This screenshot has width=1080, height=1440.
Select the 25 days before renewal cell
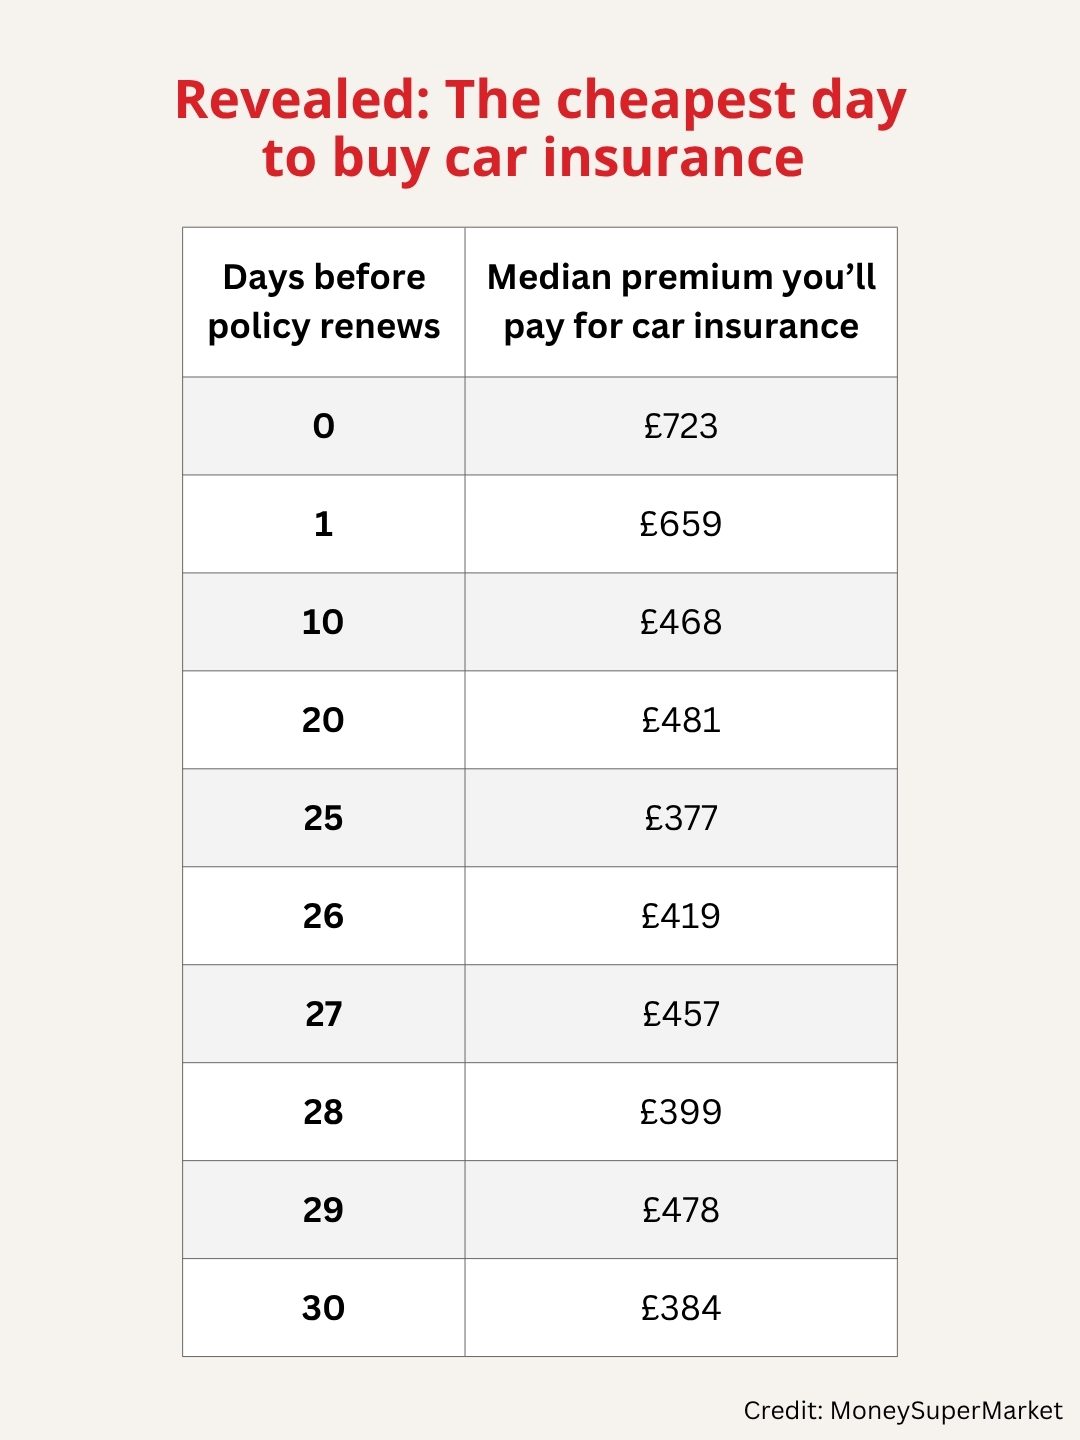tap(323, 818)
